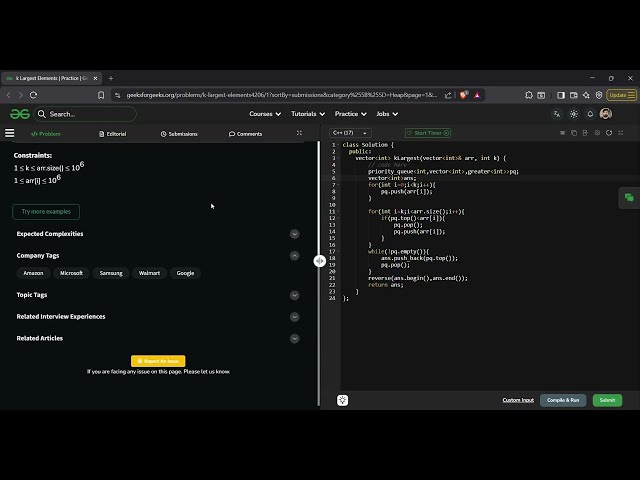This screenshot has width=640, height=480.
Task: Expand Related Interview Experiences section
Action: click(x=294, y=317)
